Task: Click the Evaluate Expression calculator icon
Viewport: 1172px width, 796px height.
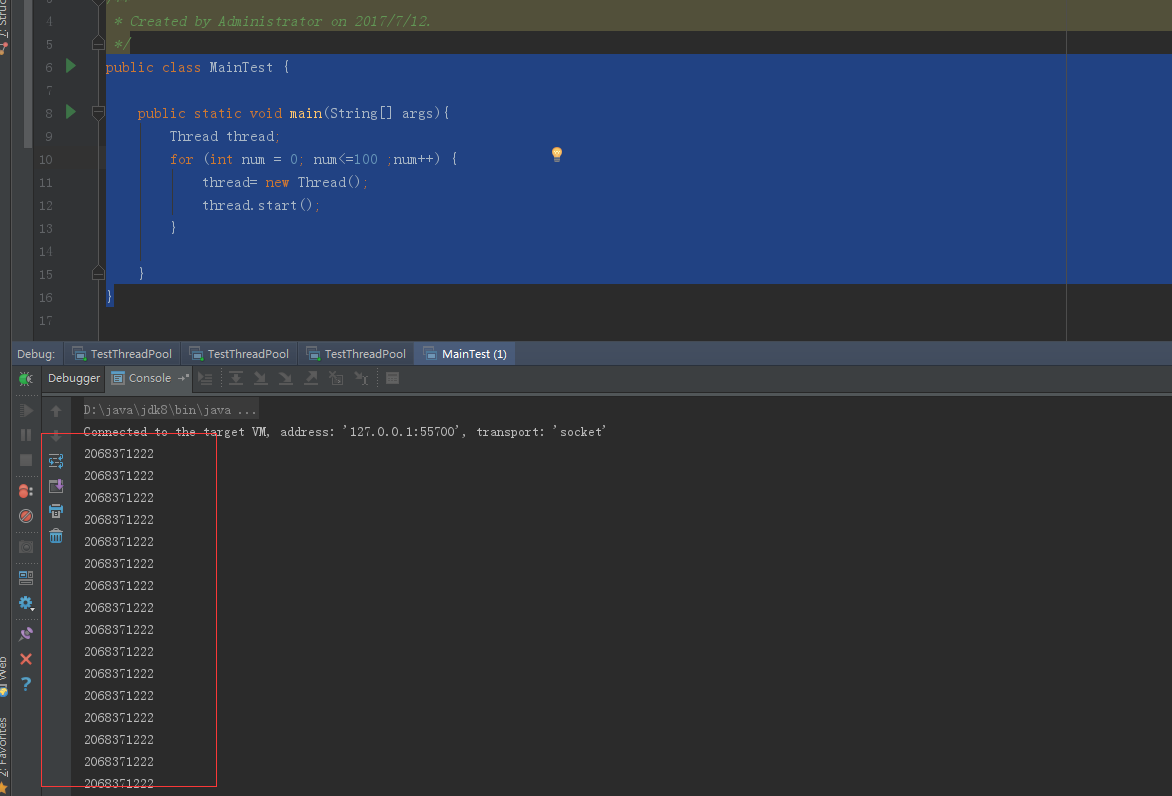Action: (x=392, y=379)
